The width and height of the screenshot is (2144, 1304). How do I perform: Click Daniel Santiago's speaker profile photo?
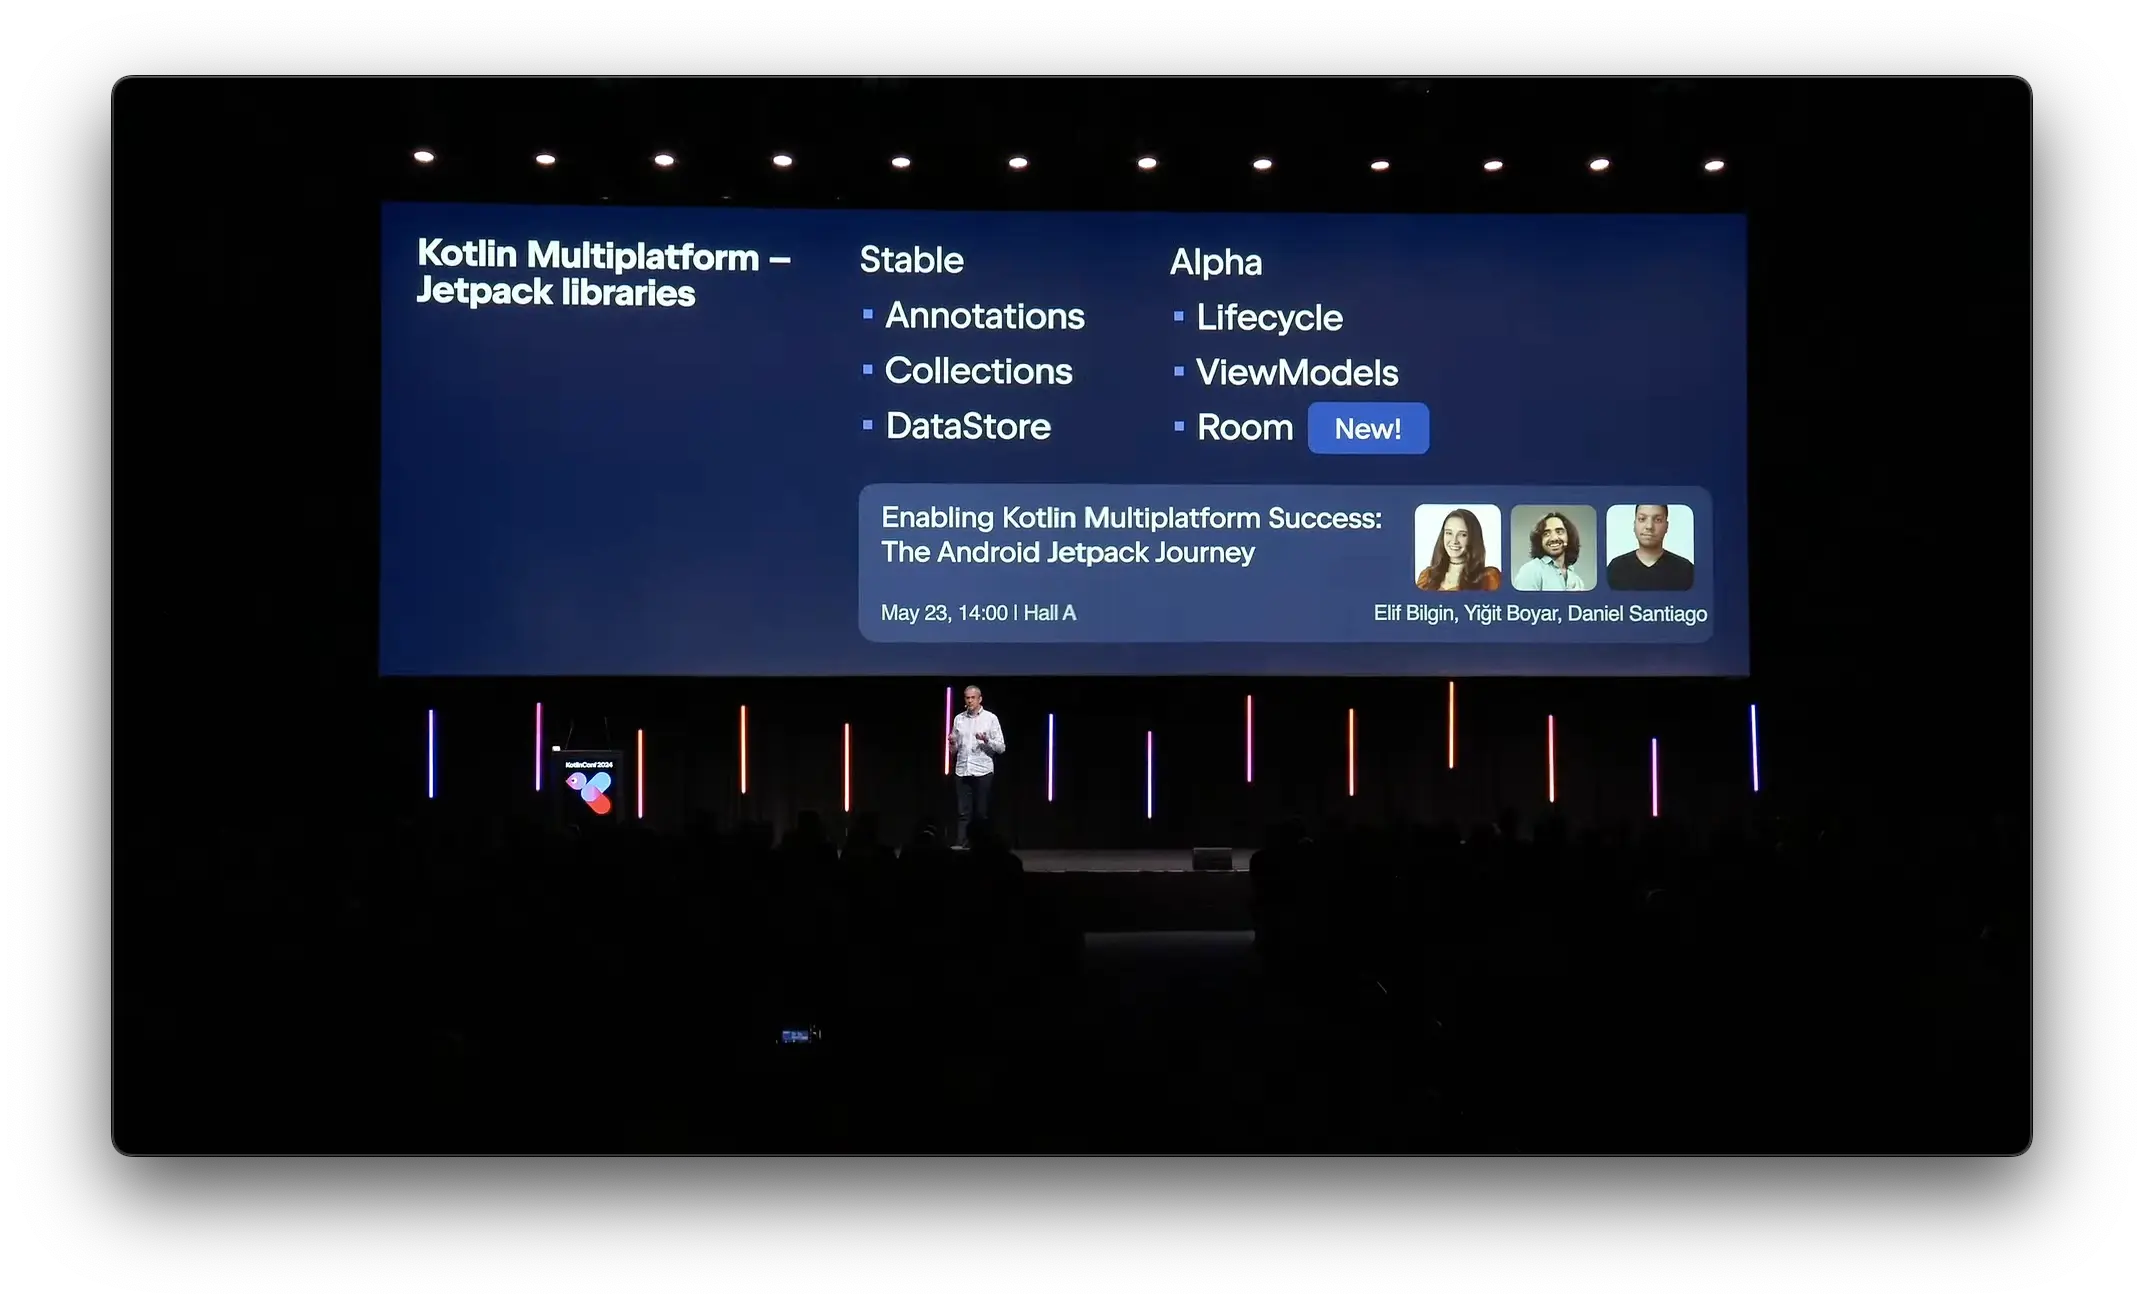[1651, 547]
